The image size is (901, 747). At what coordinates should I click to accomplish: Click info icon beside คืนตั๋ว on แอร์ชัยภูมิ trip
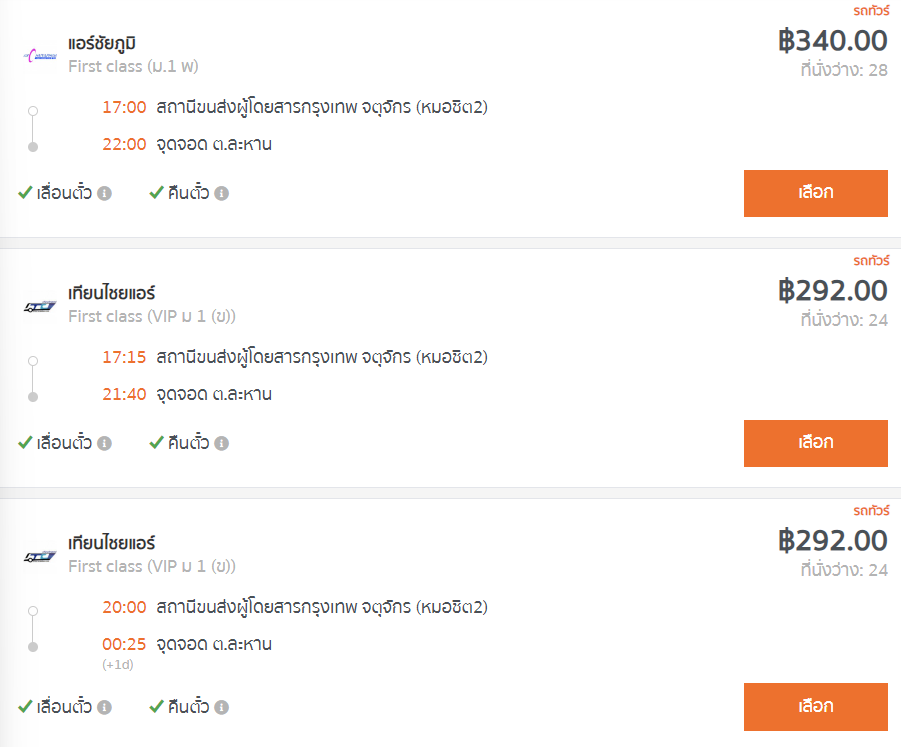click(221, 193)
